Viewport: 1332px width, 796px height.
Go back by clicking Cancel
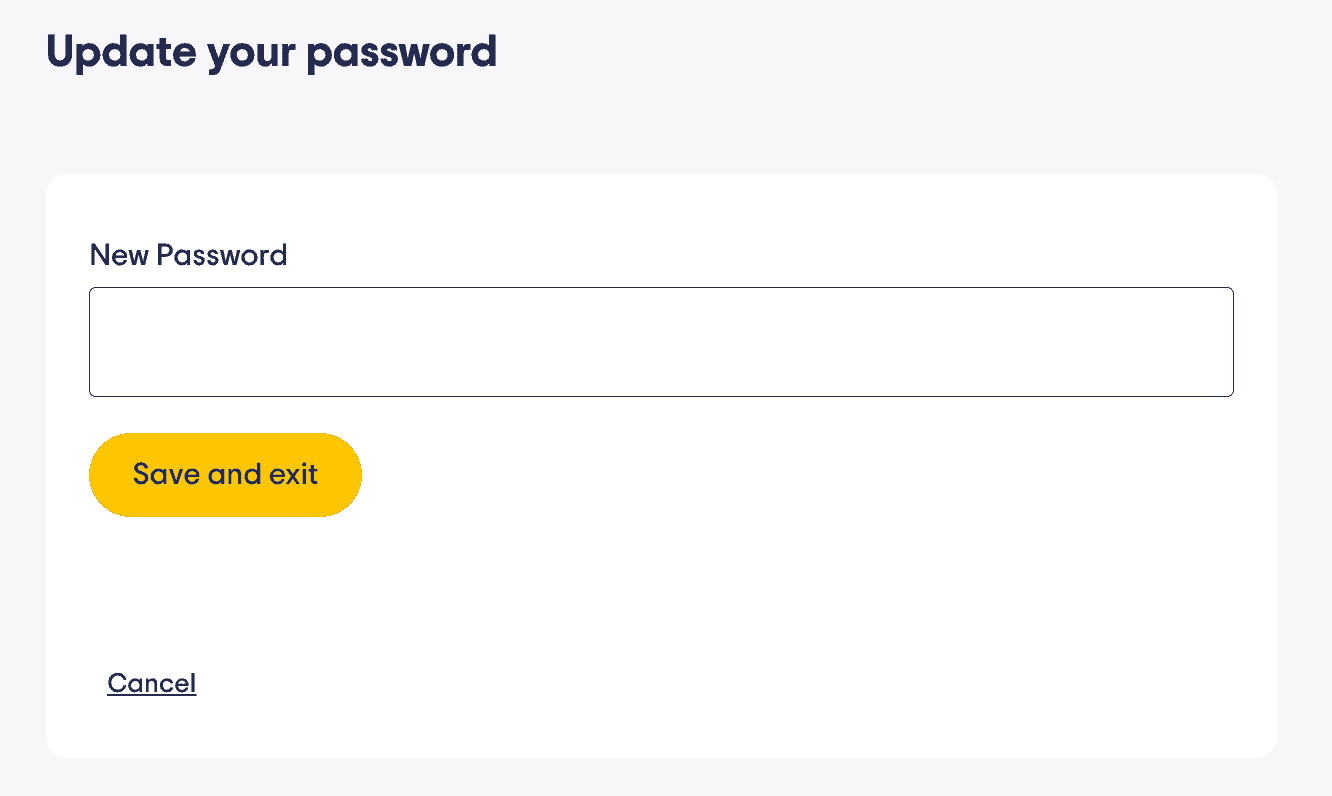coord(152,683)
